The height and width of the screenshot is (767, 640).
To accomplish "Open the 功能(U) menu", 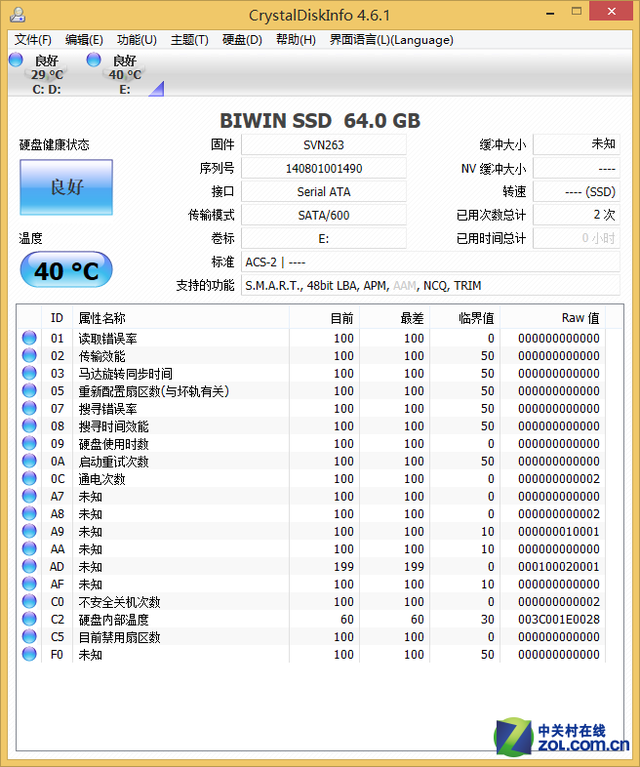I will click(x=136, y=40).
